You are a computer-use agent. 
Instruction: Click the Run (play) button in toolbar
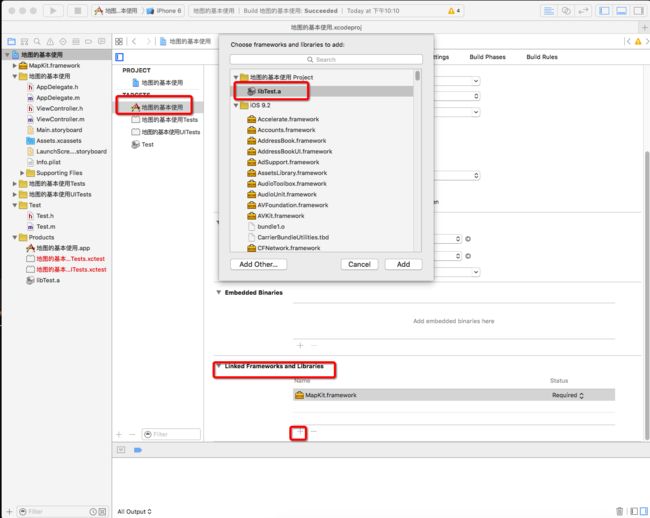[x=53, y=11]
